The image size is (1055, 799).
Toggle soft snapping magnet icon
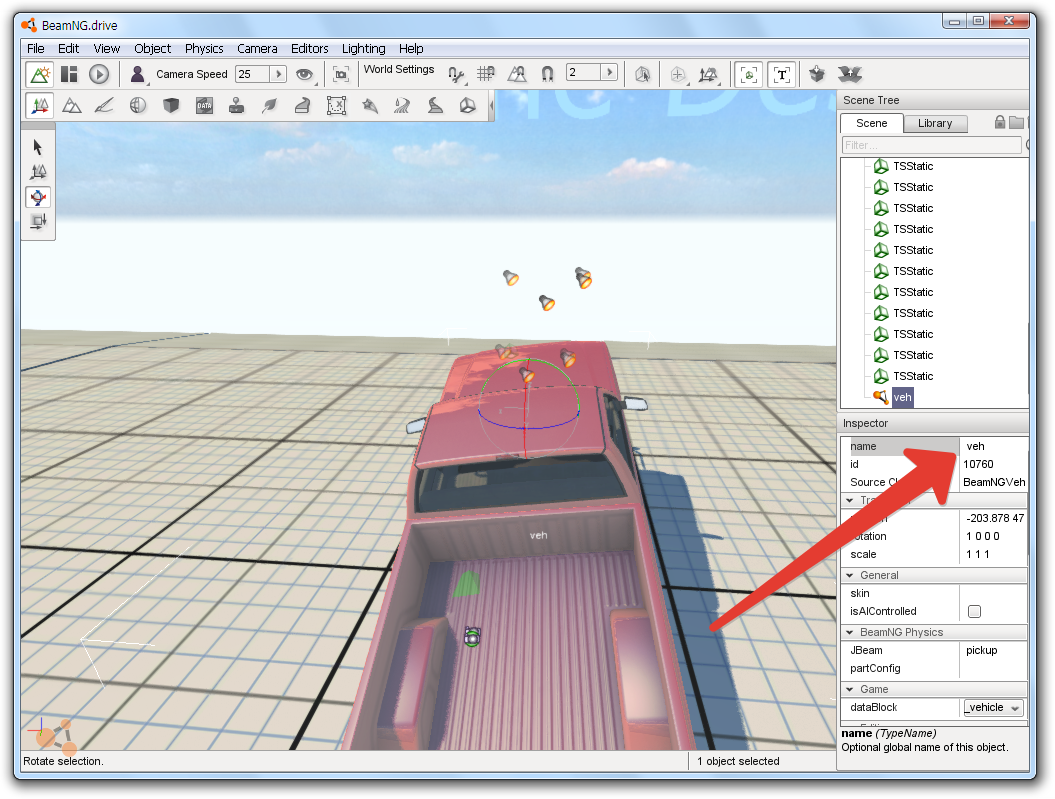tap(548, 74)
